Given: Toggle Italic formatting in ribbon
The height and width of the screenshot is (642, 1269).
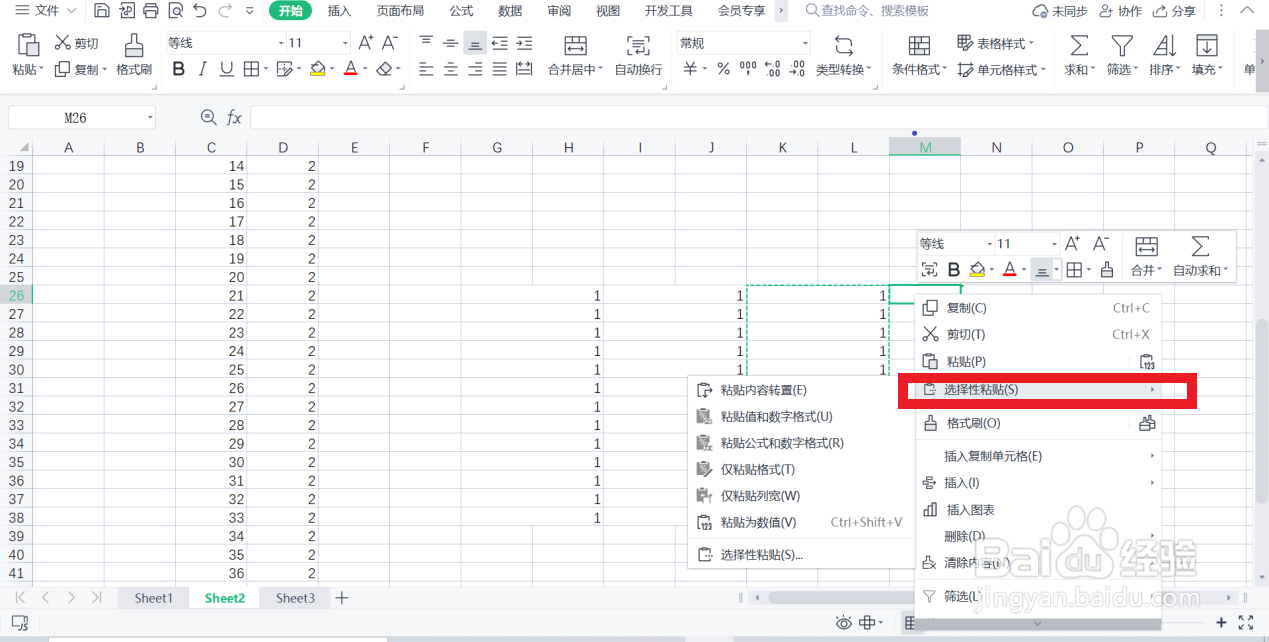Looking at the screenshot, I should pyautogui.click(x=203, y=69).
